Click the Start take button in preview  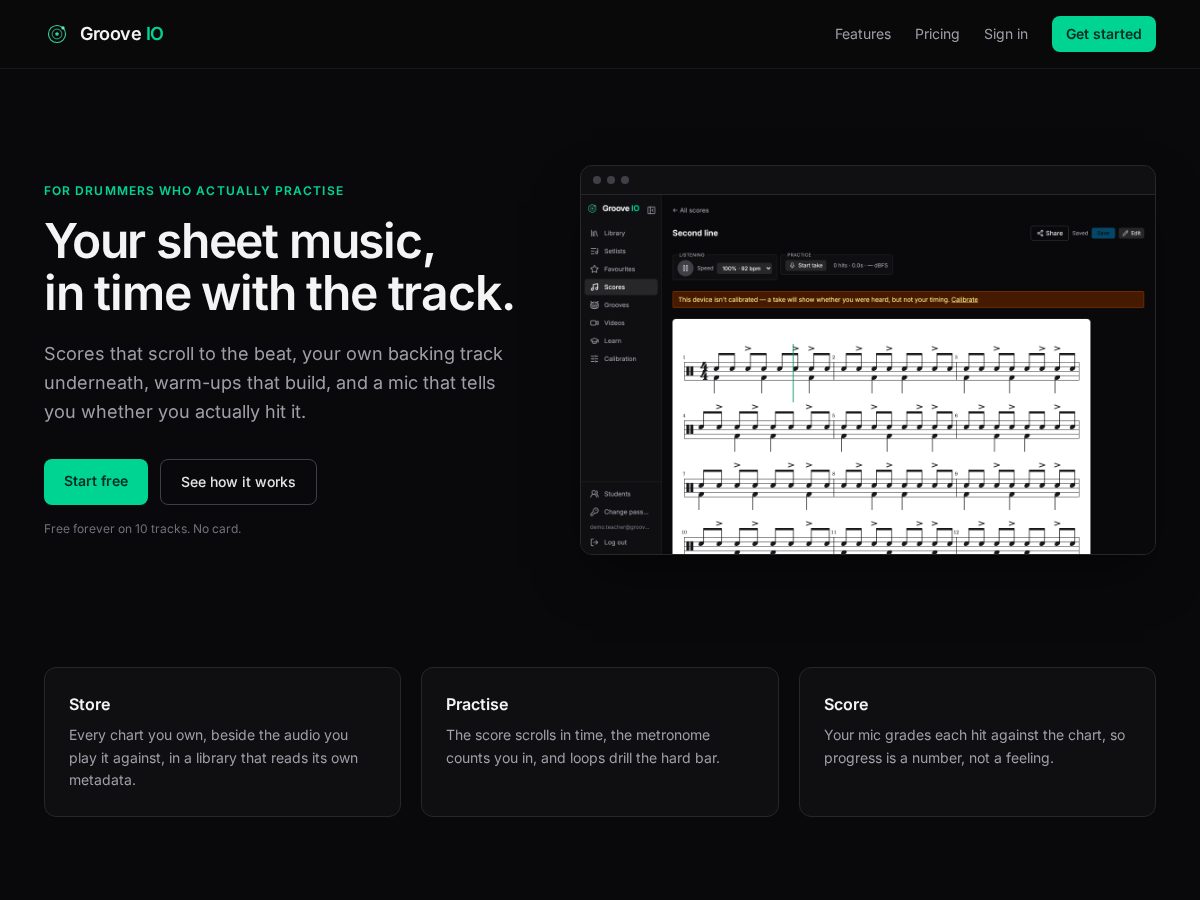pyautogui.click(x=806, y=265)
